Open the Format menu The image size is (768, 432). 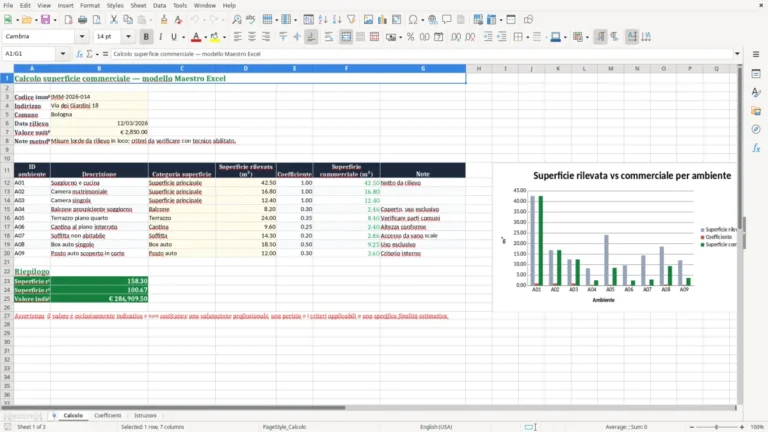pyautogui.click(x=90, y=5)
